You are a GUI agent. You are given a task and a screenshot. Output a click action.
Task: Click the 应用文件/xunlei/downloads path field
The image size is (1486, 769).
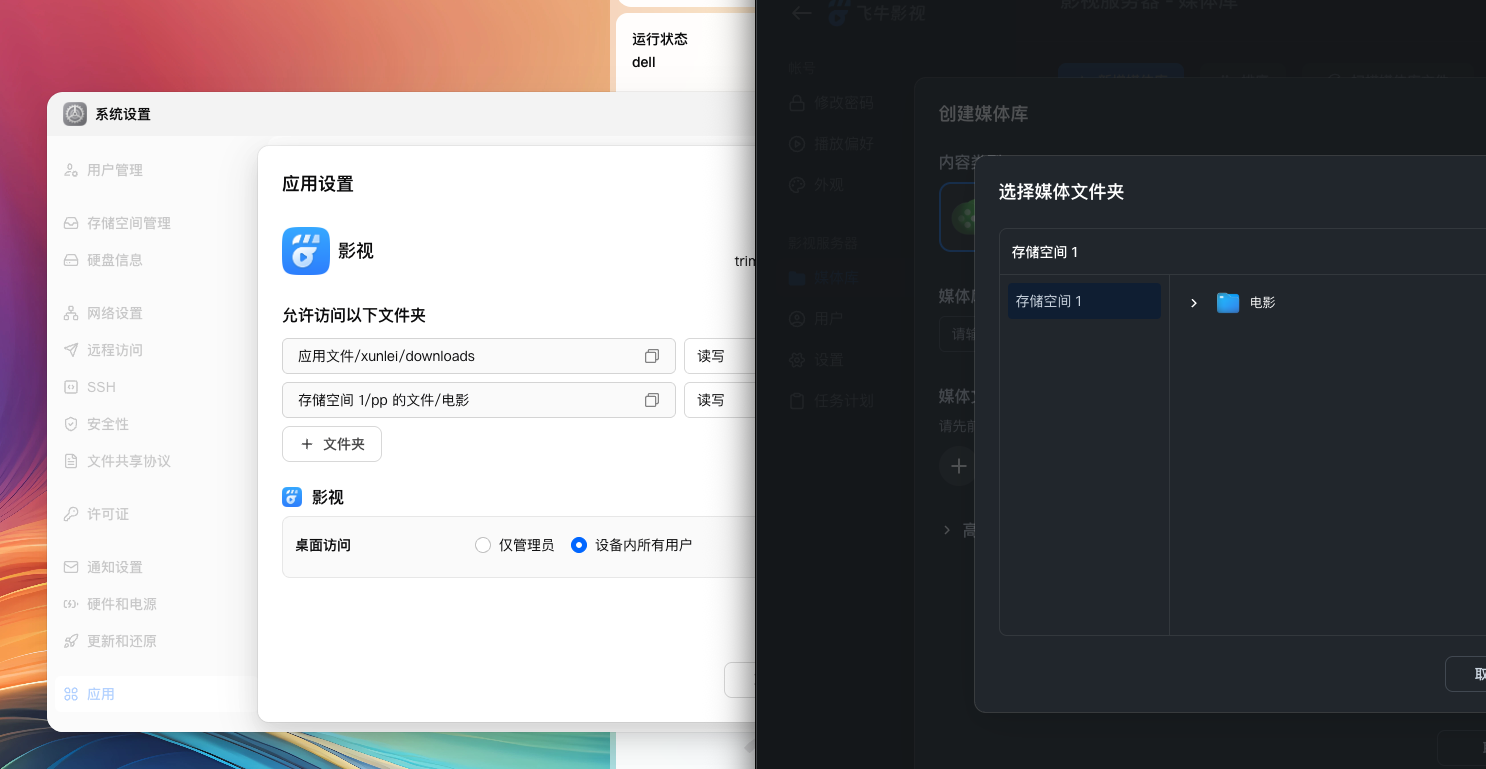(x=479, y=356)
